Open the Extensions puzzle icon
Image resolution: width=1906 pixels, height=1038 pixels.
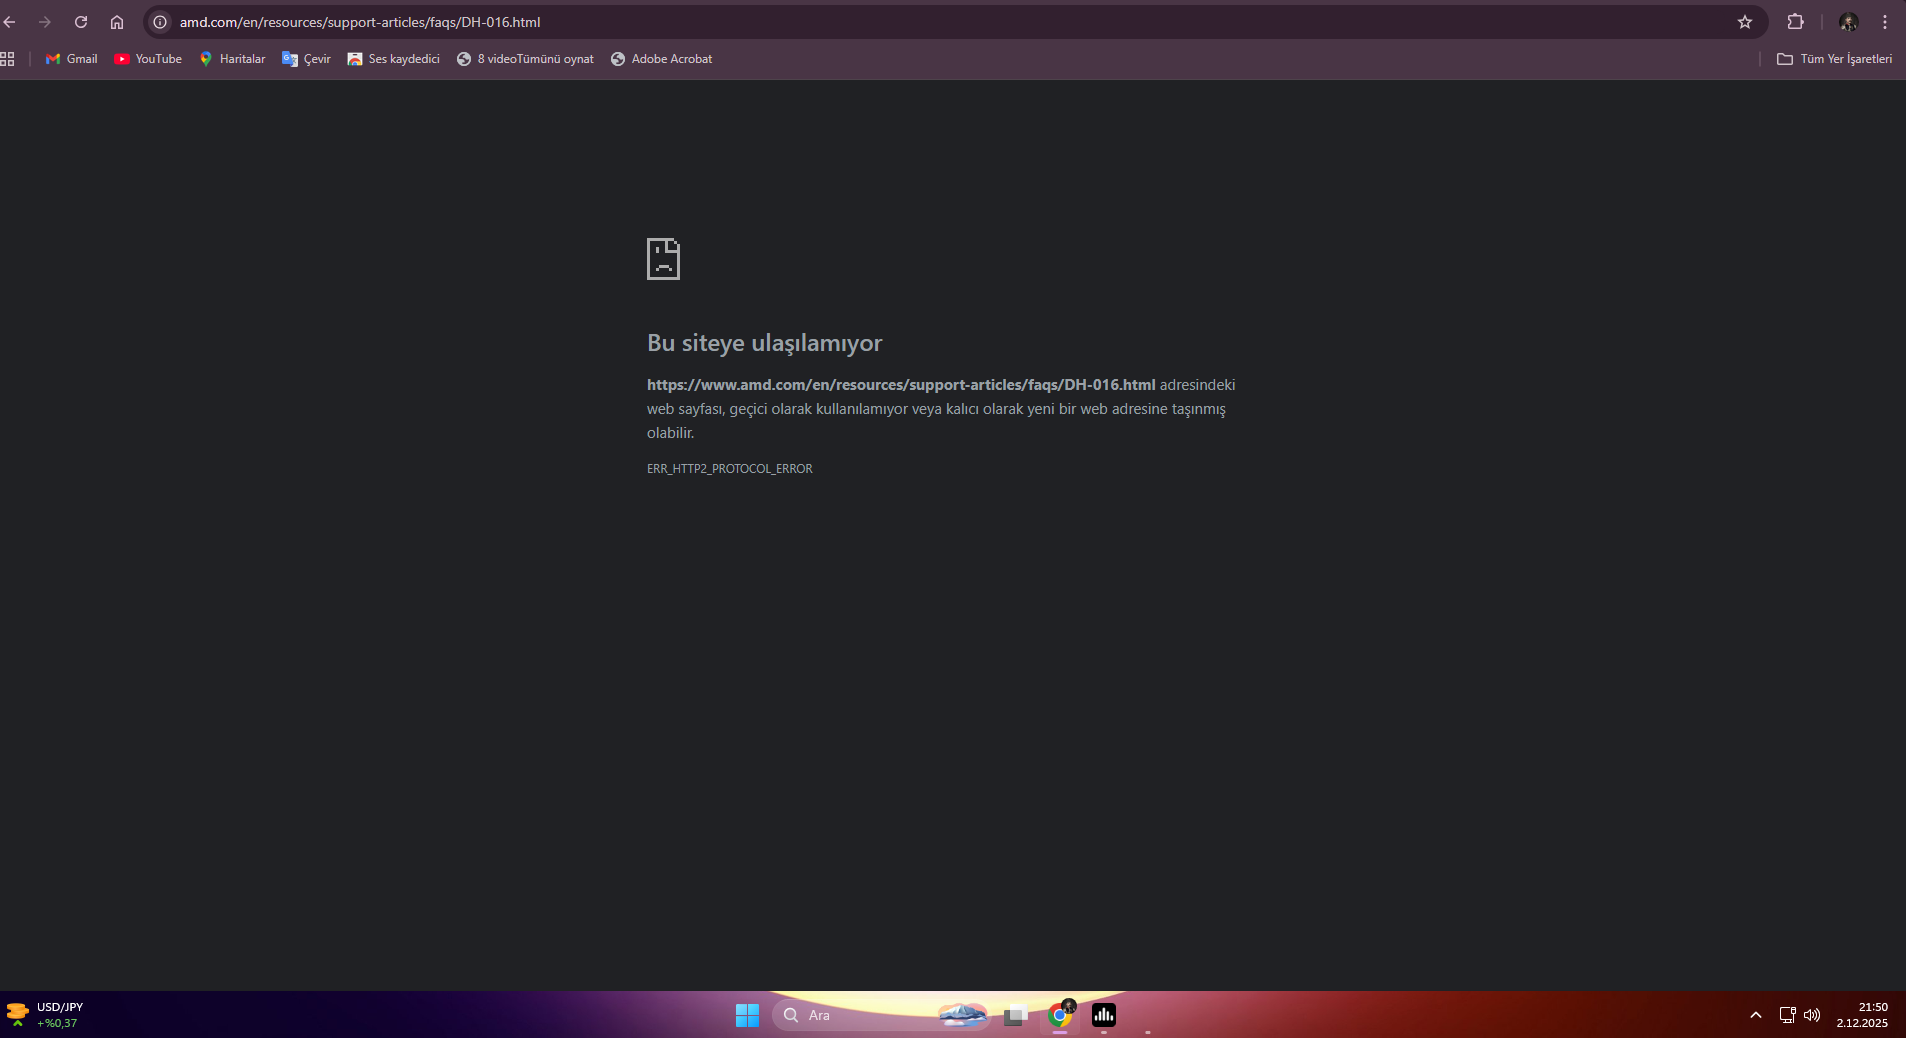pyautogui.click(x=1796, y=22)
